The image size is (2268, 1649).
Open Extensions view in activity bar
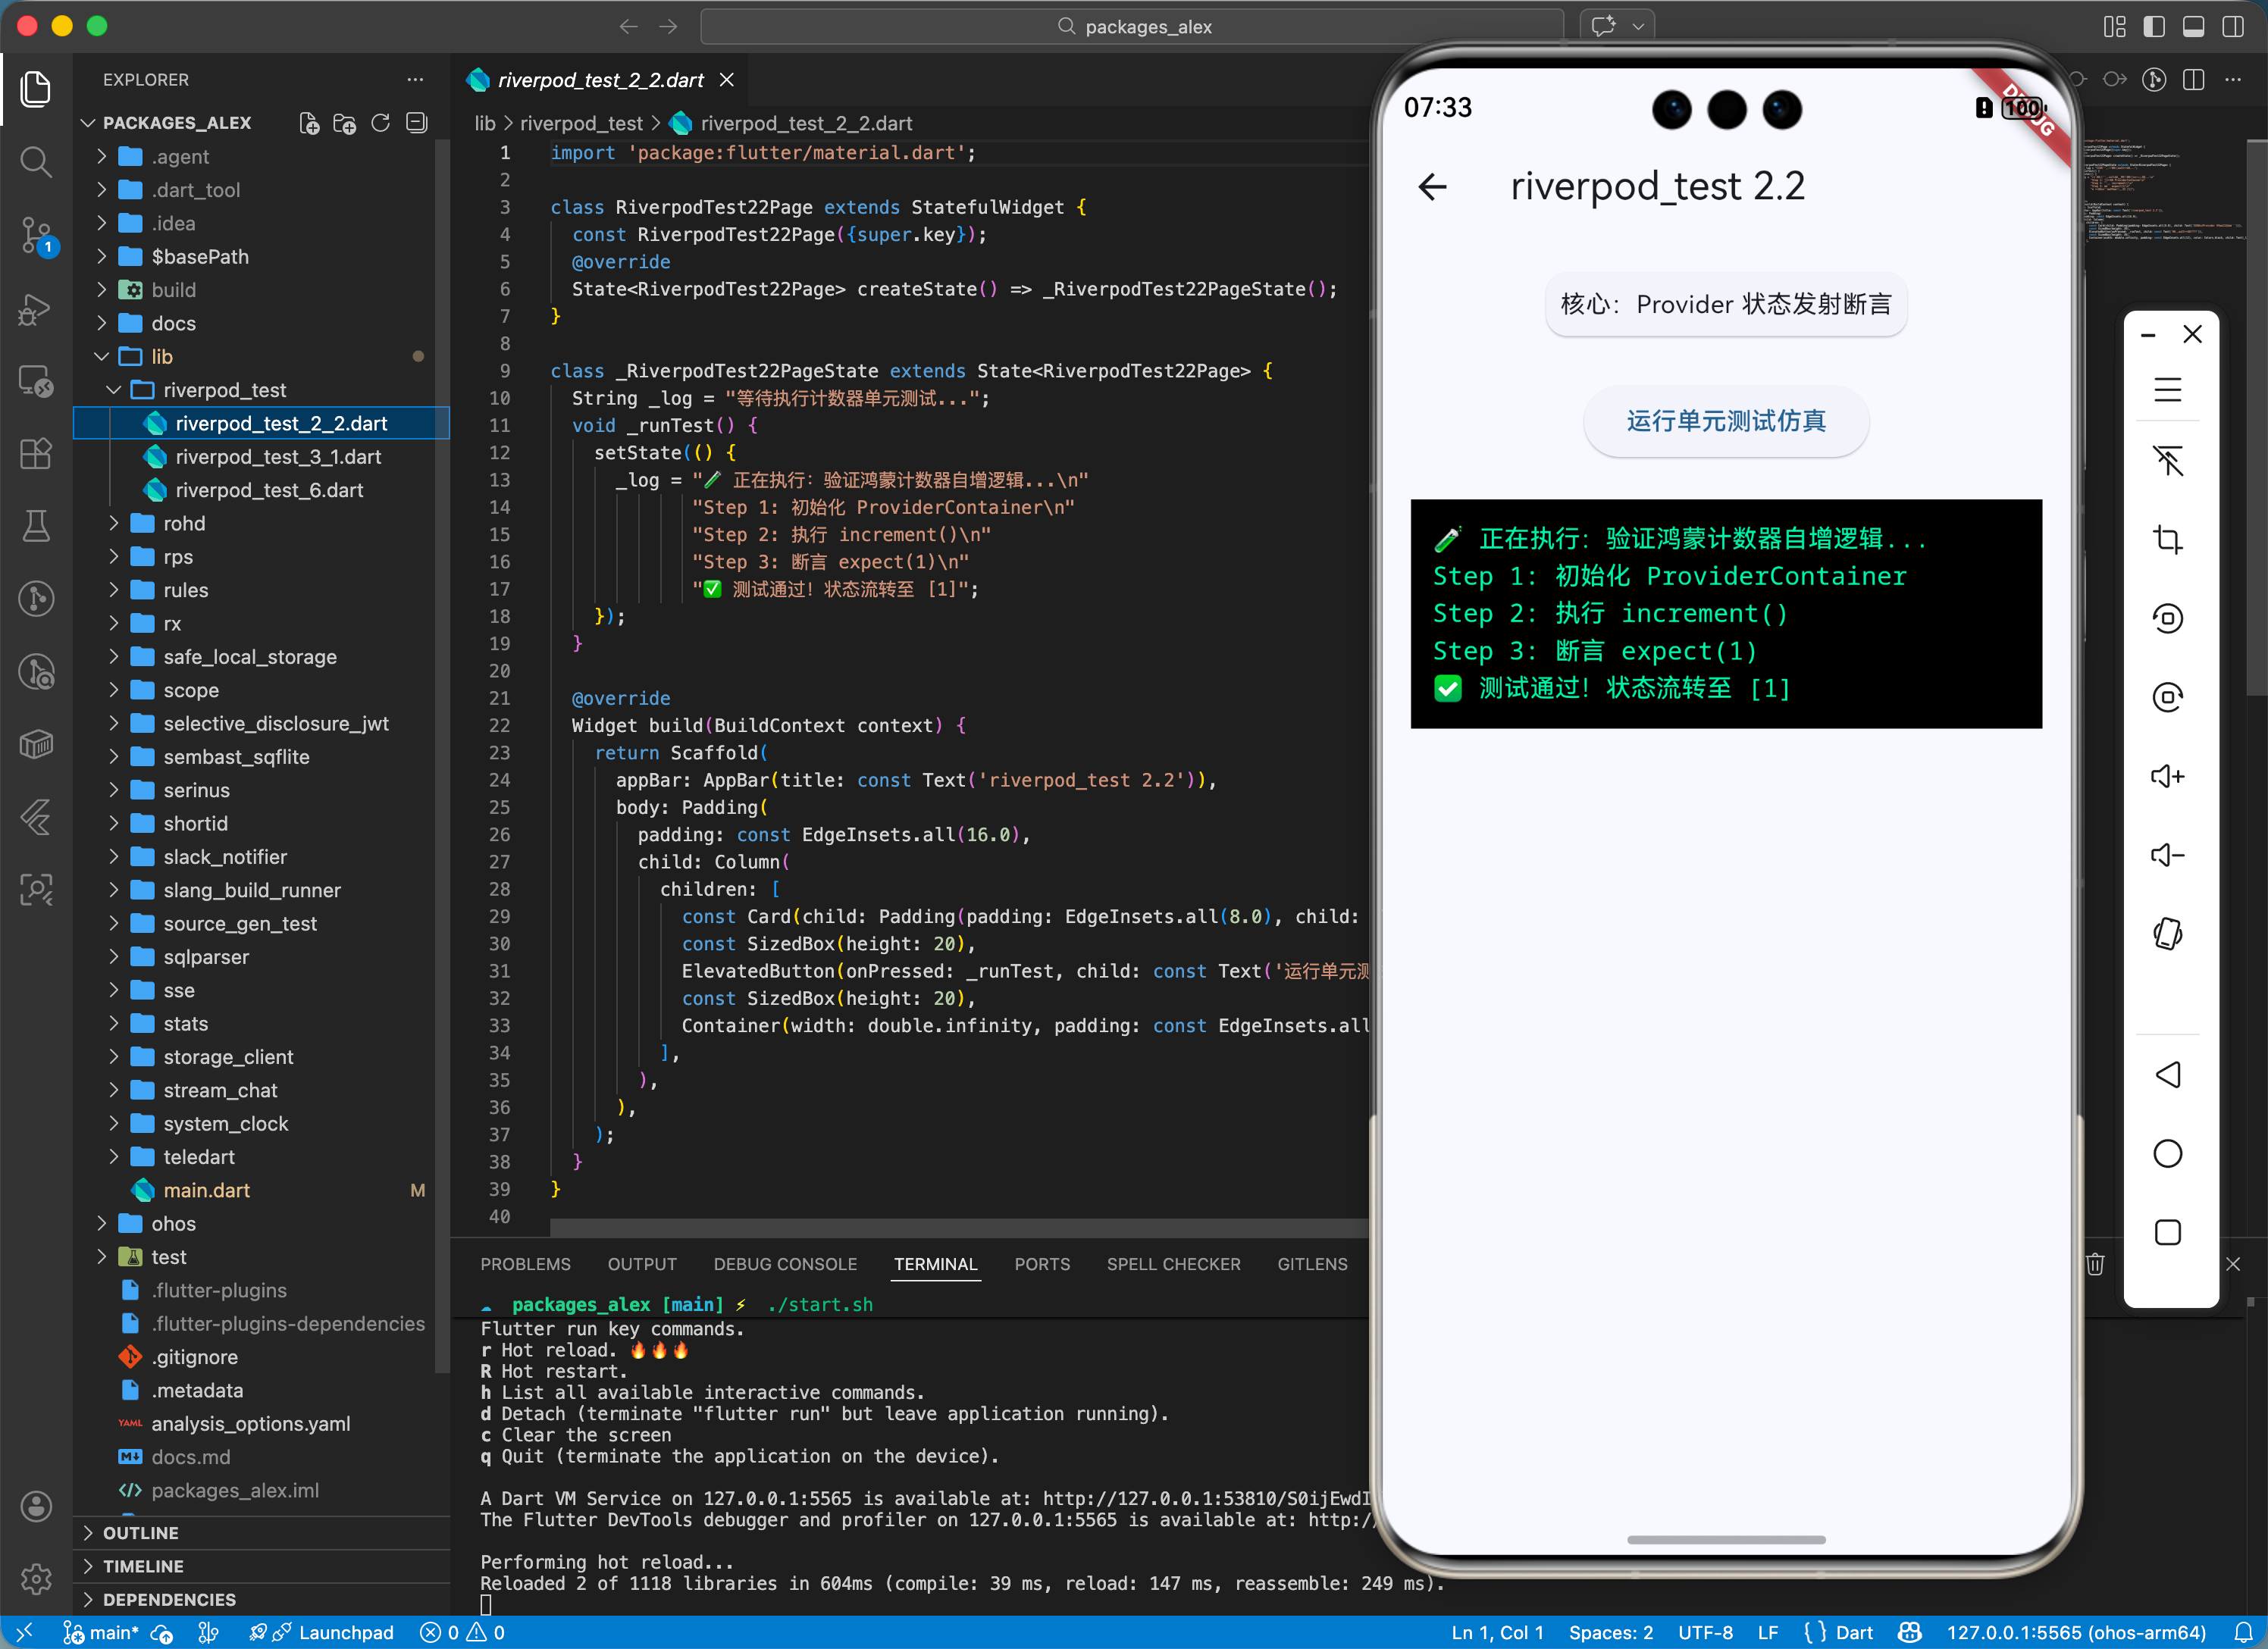tap(36, 454)
